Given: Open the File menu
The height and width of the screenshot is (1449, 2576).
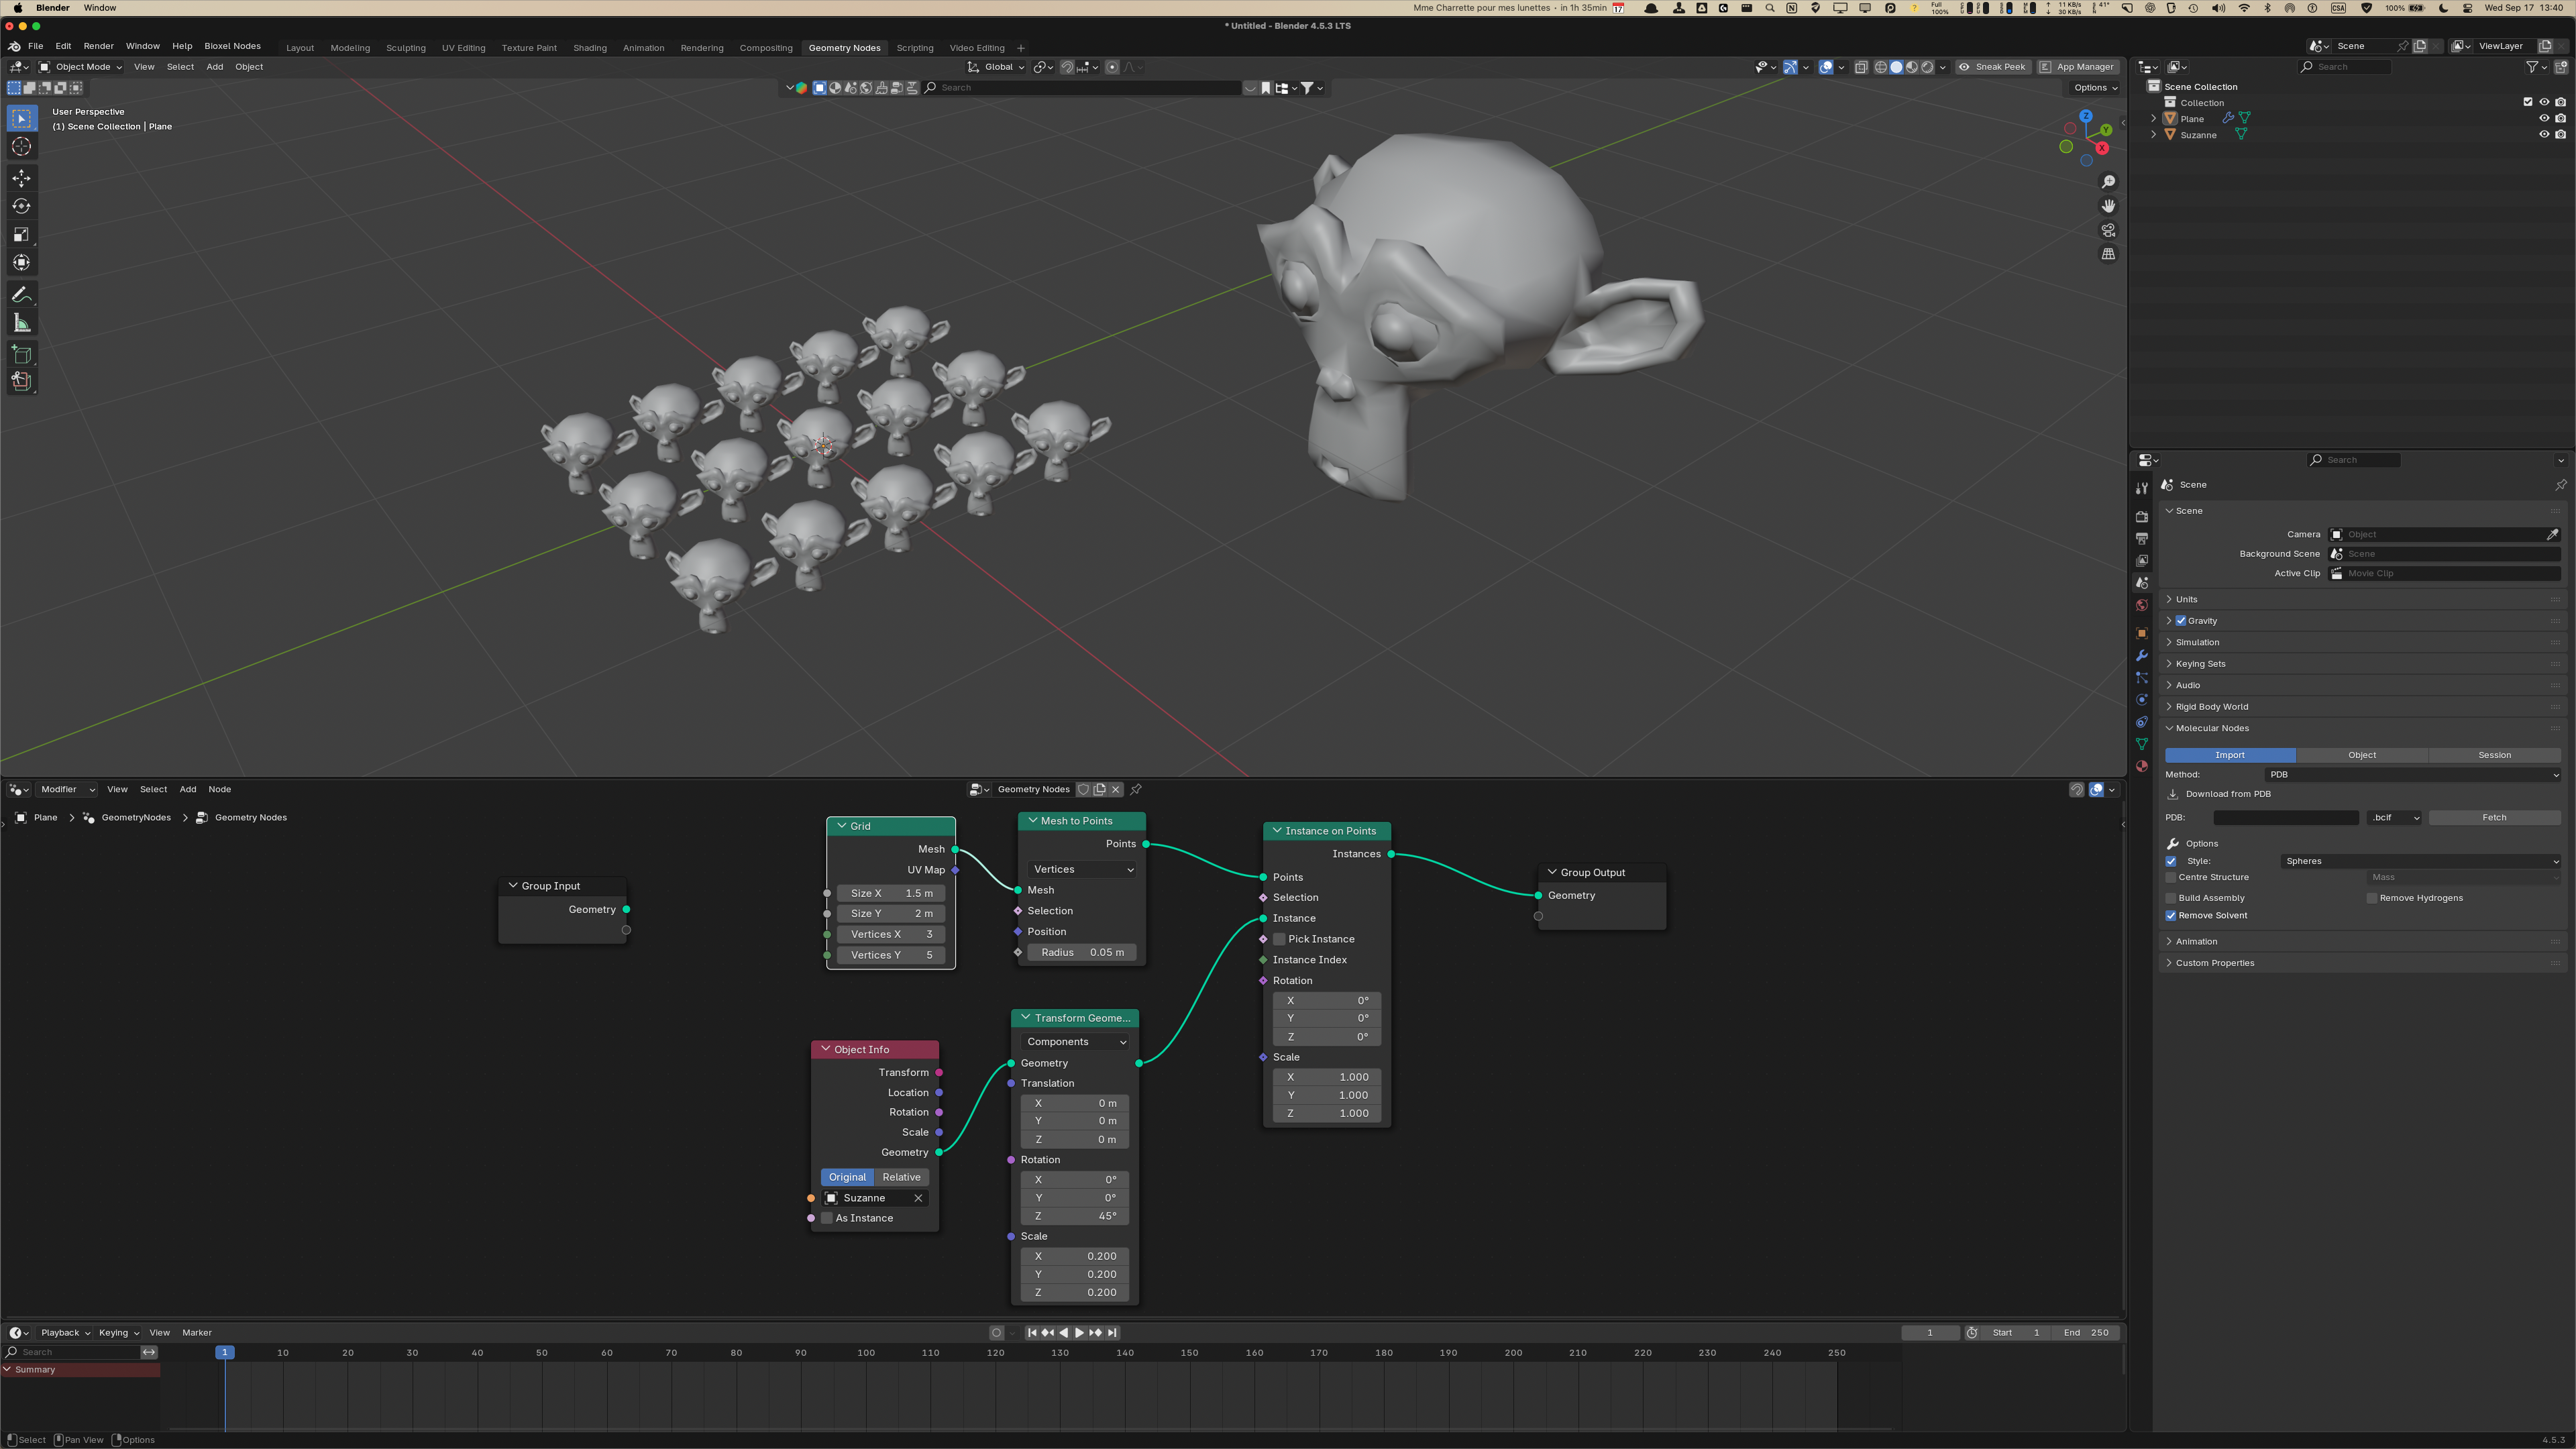Looking at the screenshot, I should pos(36,46).
